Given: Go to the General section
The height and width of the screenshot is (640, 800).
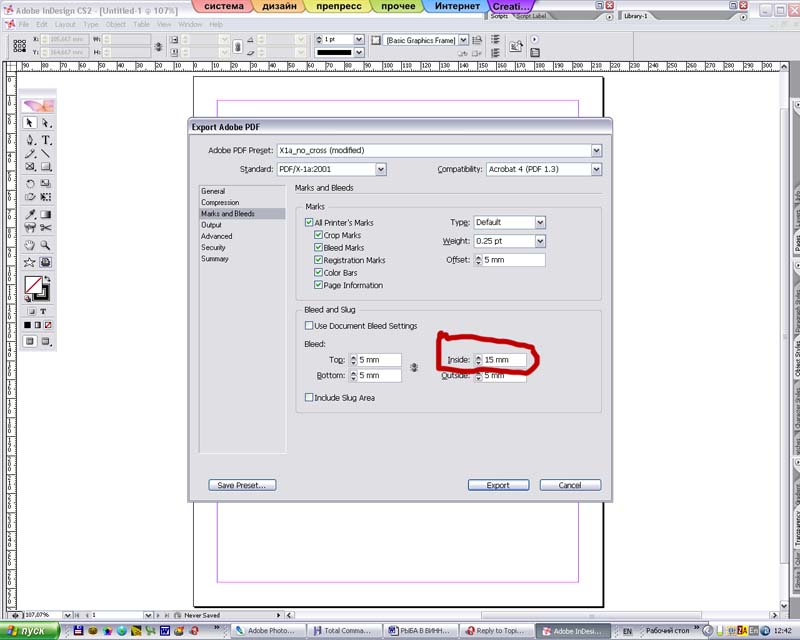Looking at the screenshot, I should 213,191.
